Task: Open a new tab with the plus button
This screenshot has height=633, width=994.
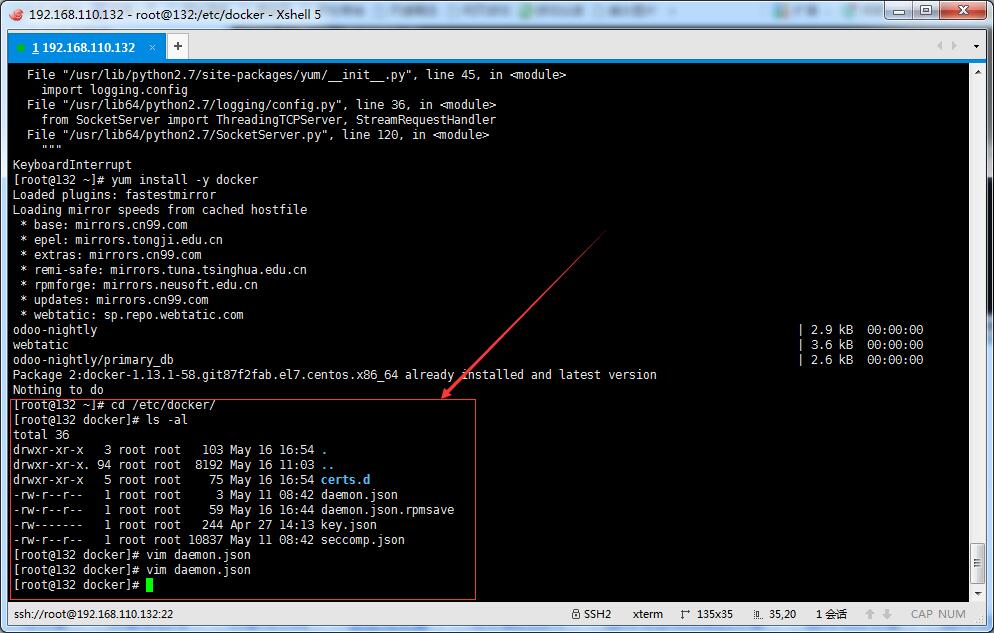Action: [178, 46]
